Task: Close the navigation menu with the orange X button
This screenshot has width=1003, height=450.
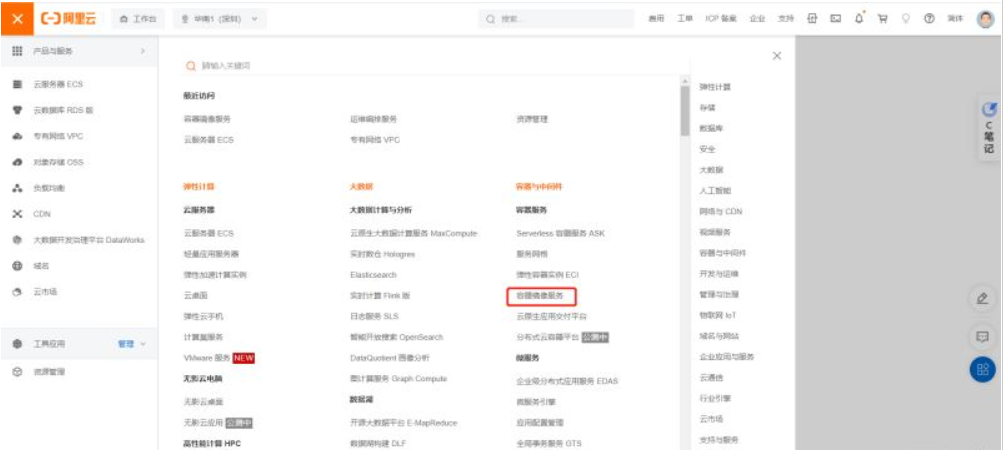Action: click(x=17, y=19)
